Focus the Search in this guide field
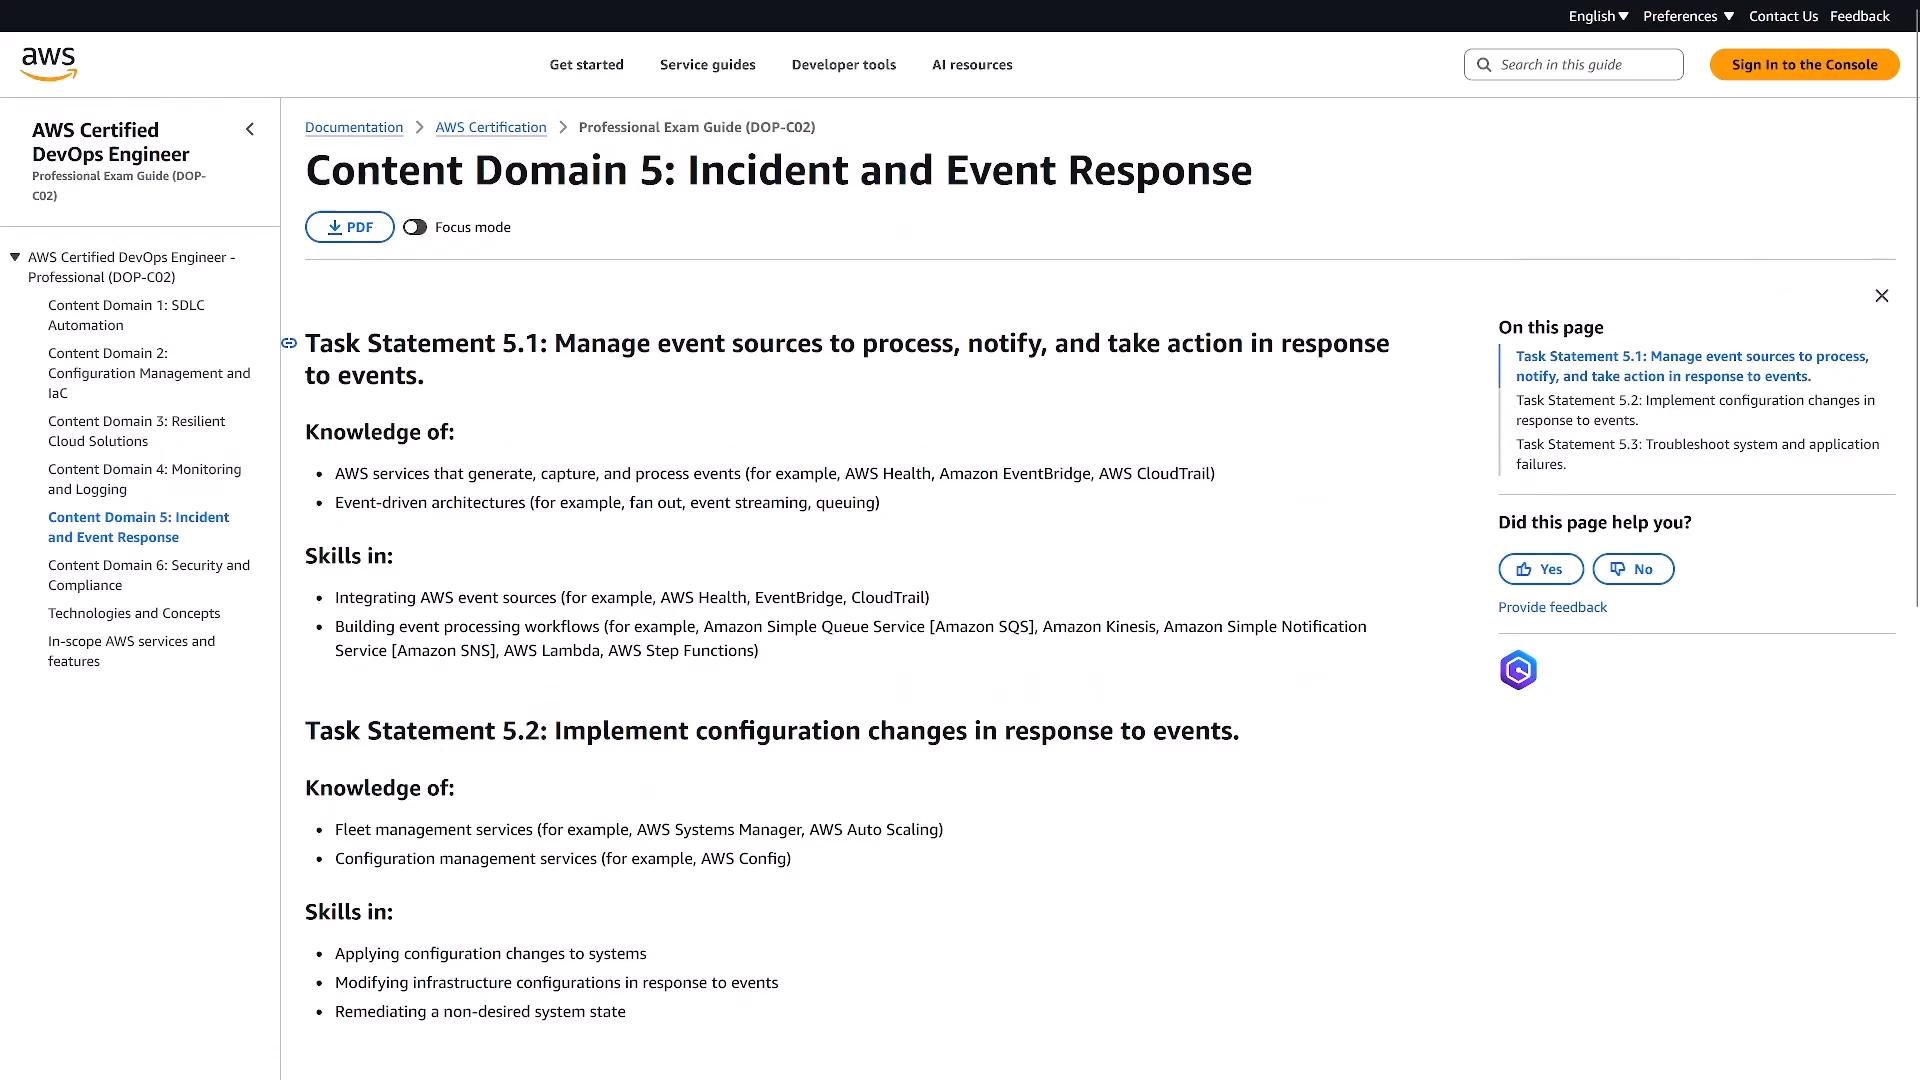Screen dimensions: 1920x1080 tap(1574, 65)
